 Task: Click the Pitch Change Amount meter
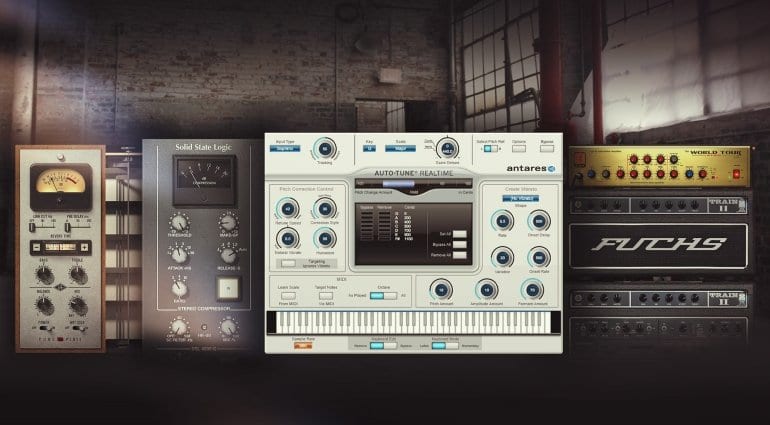413,183
